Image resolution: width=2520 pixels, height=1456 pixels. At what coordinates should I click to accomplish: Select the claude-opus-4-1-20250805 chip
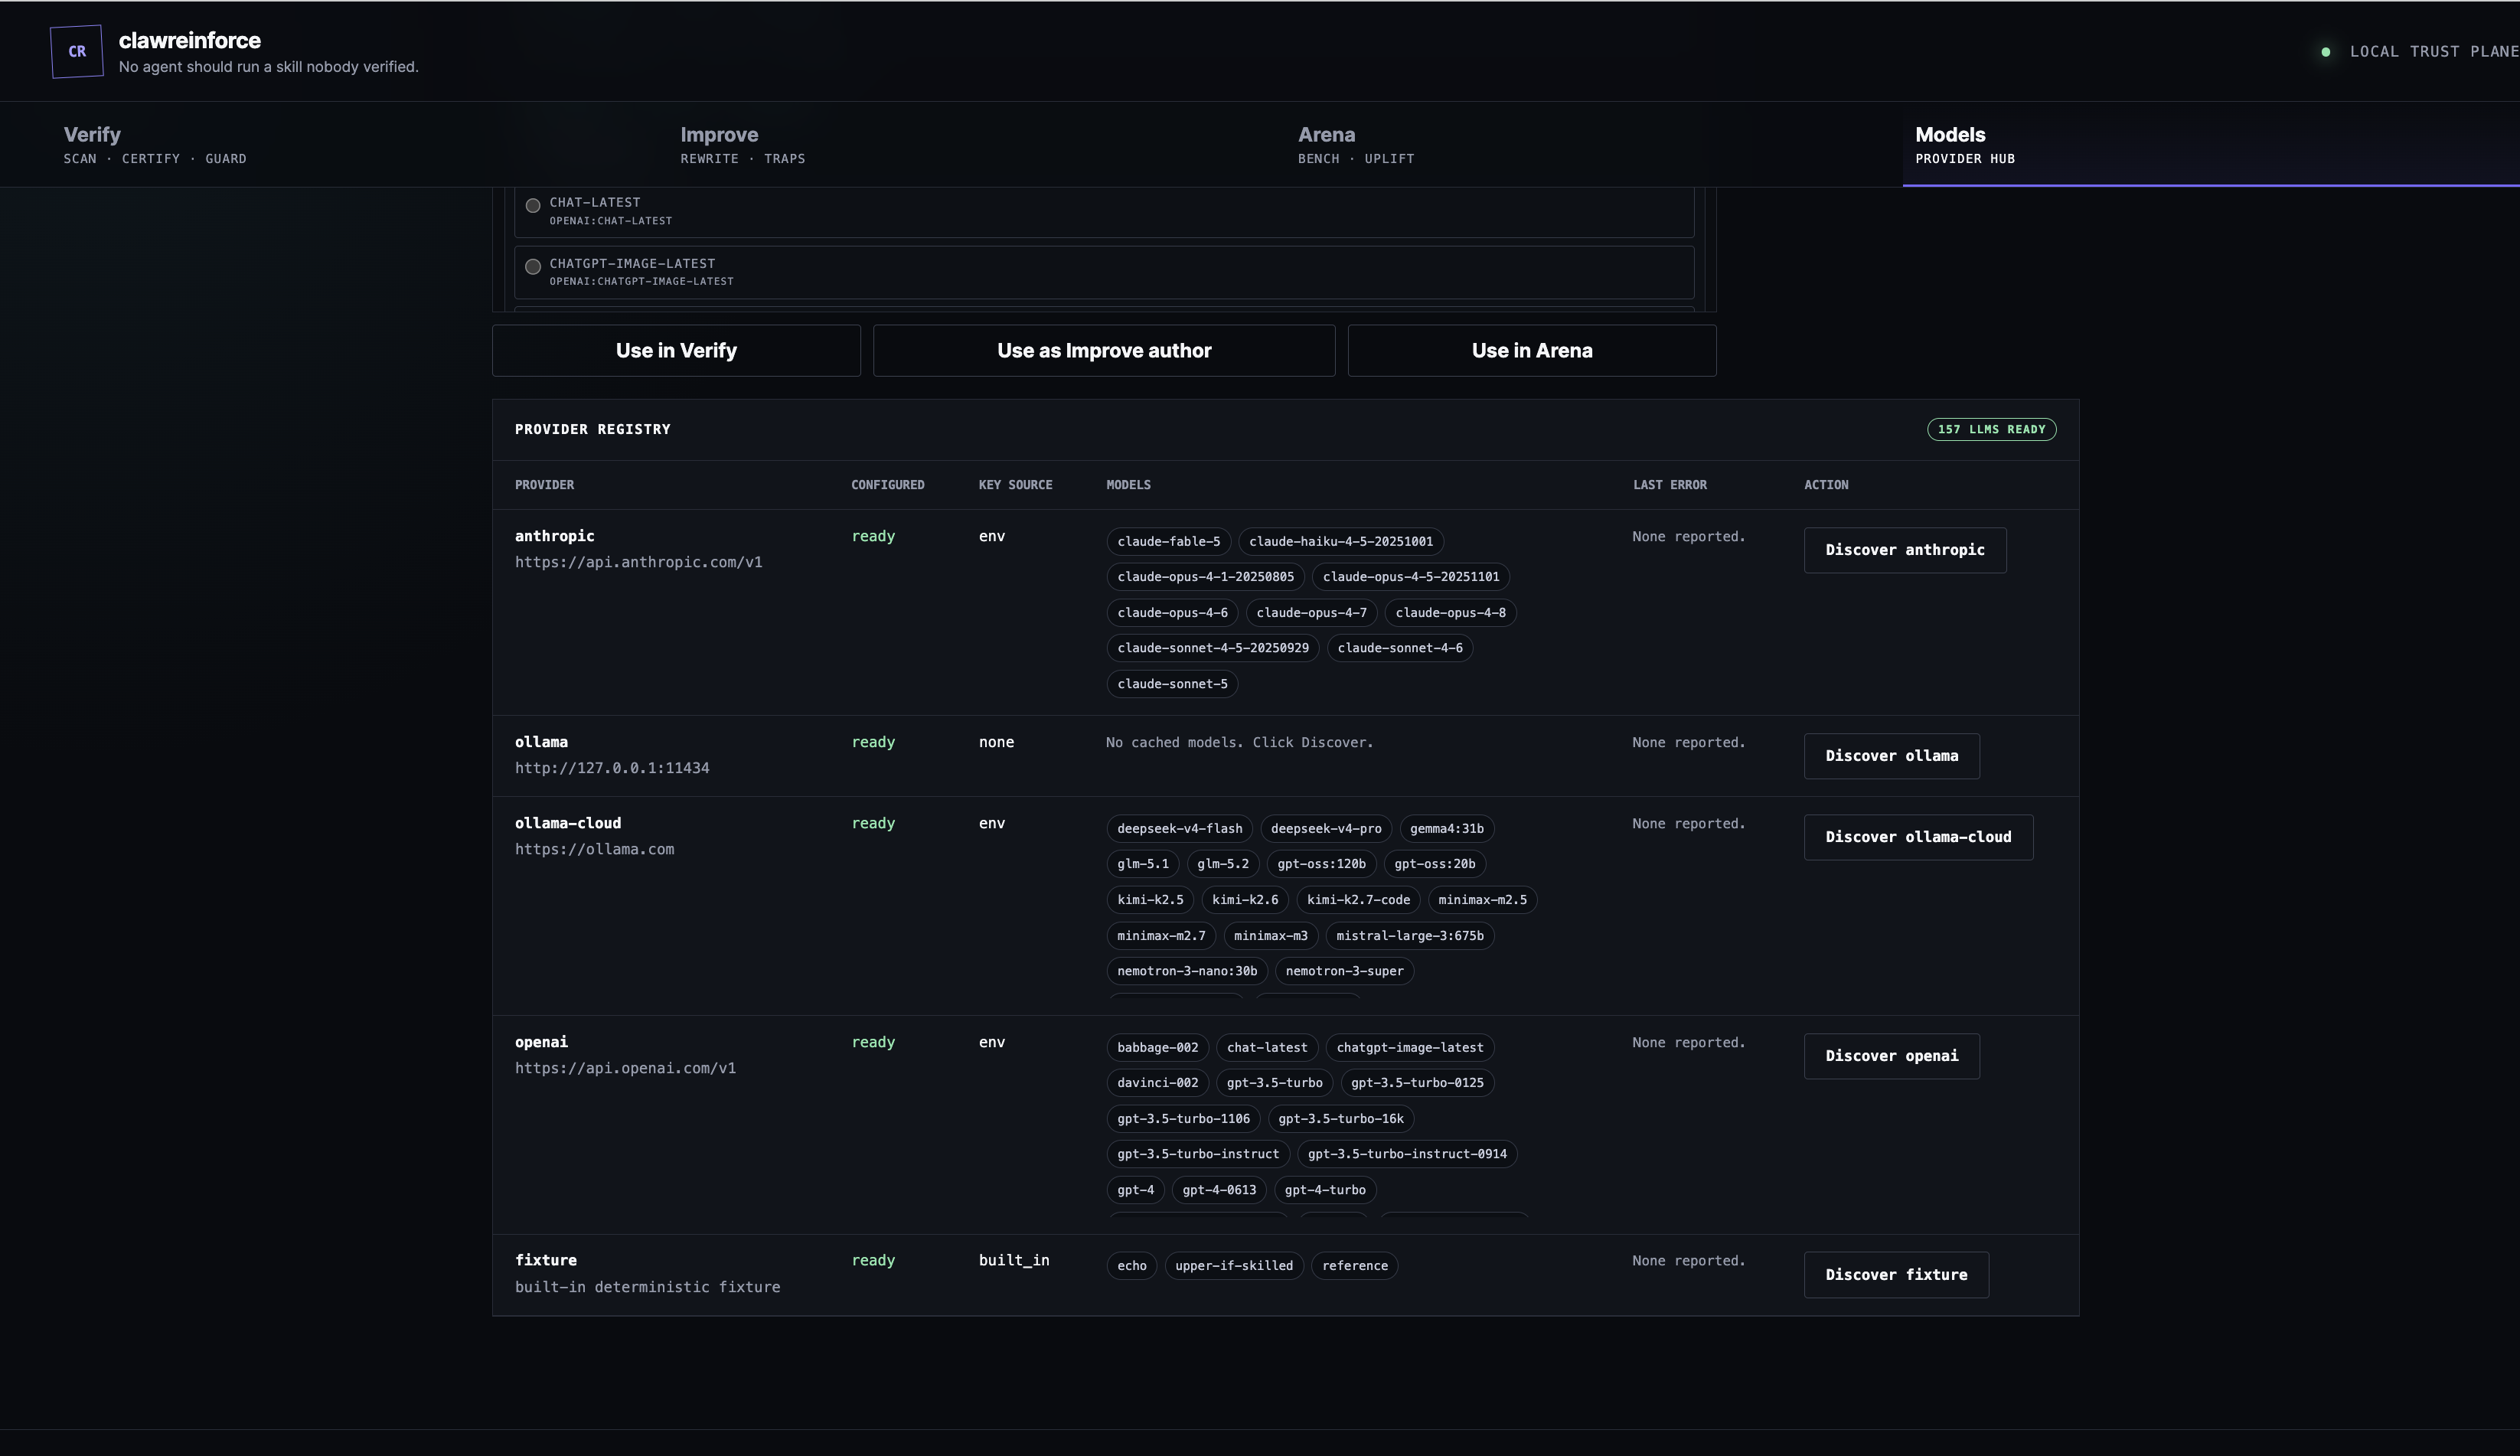pos(1205,577)
